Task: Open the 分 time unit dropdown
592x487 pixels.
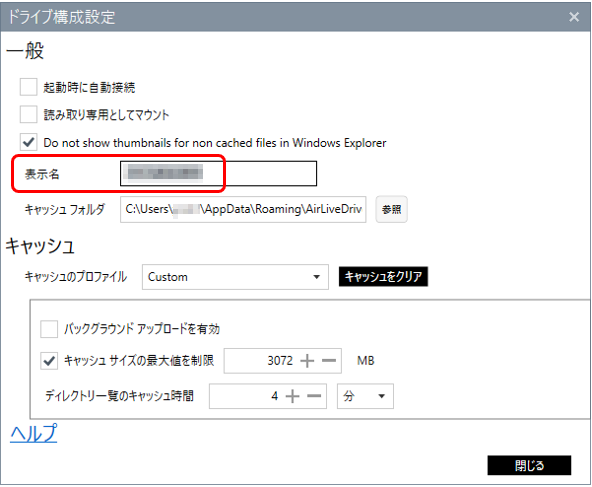Action: pos(365,396)
